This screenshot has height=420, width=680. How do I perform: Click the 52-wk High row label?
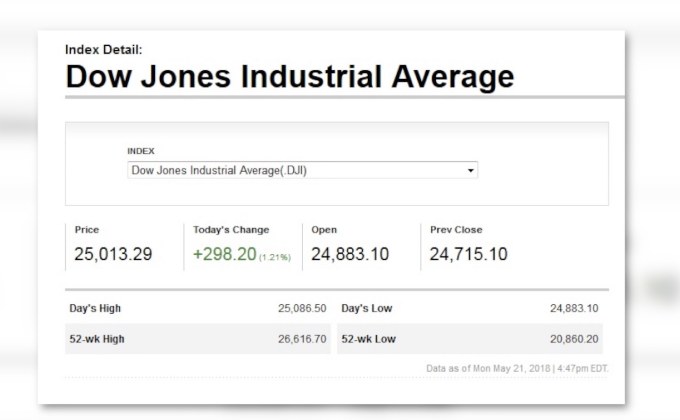pyautogui.click(x=97, y=339)
